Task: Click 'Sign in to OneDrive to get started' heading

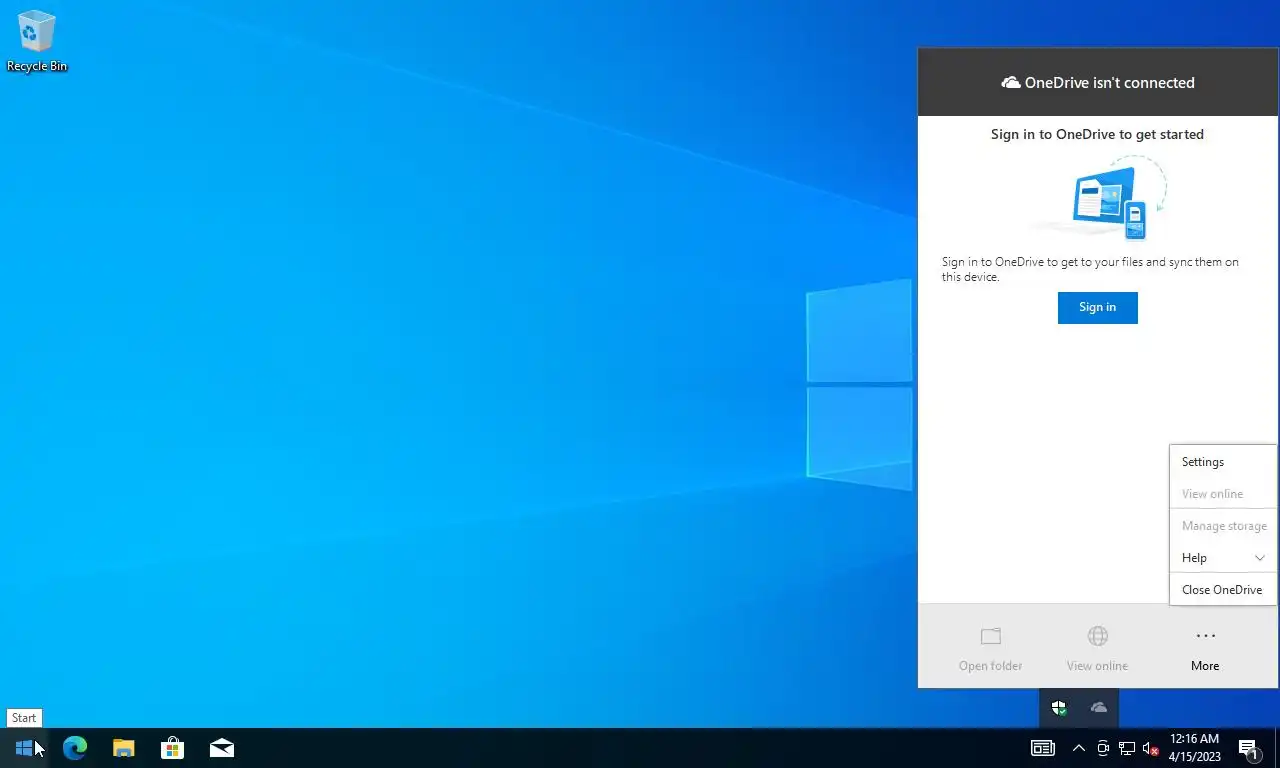Action: 1097,134
